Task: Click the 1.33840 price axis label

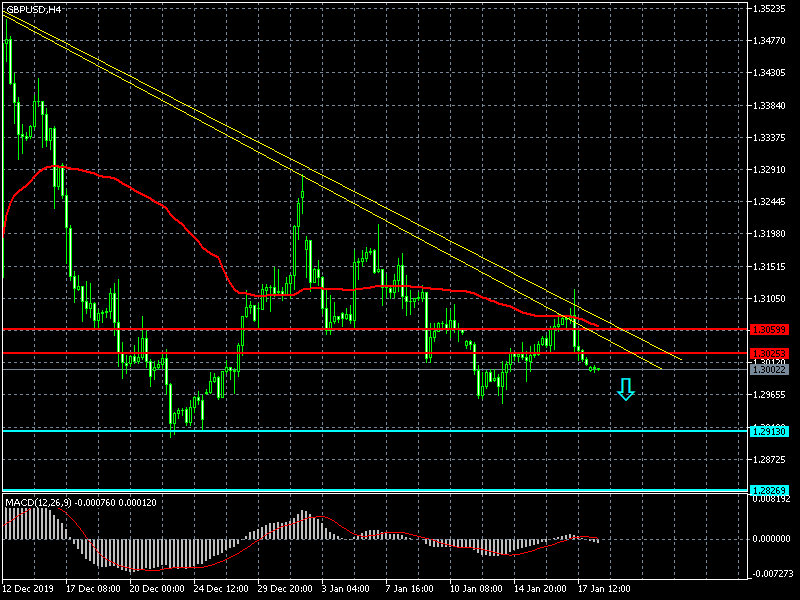Action: pyautogui.click(x=769, y=106)
